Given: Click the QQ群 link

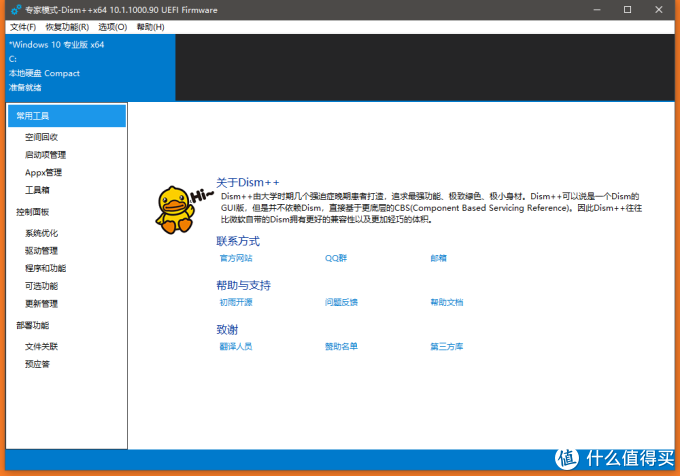Looking at the screenshot, I should coord(336,258).
